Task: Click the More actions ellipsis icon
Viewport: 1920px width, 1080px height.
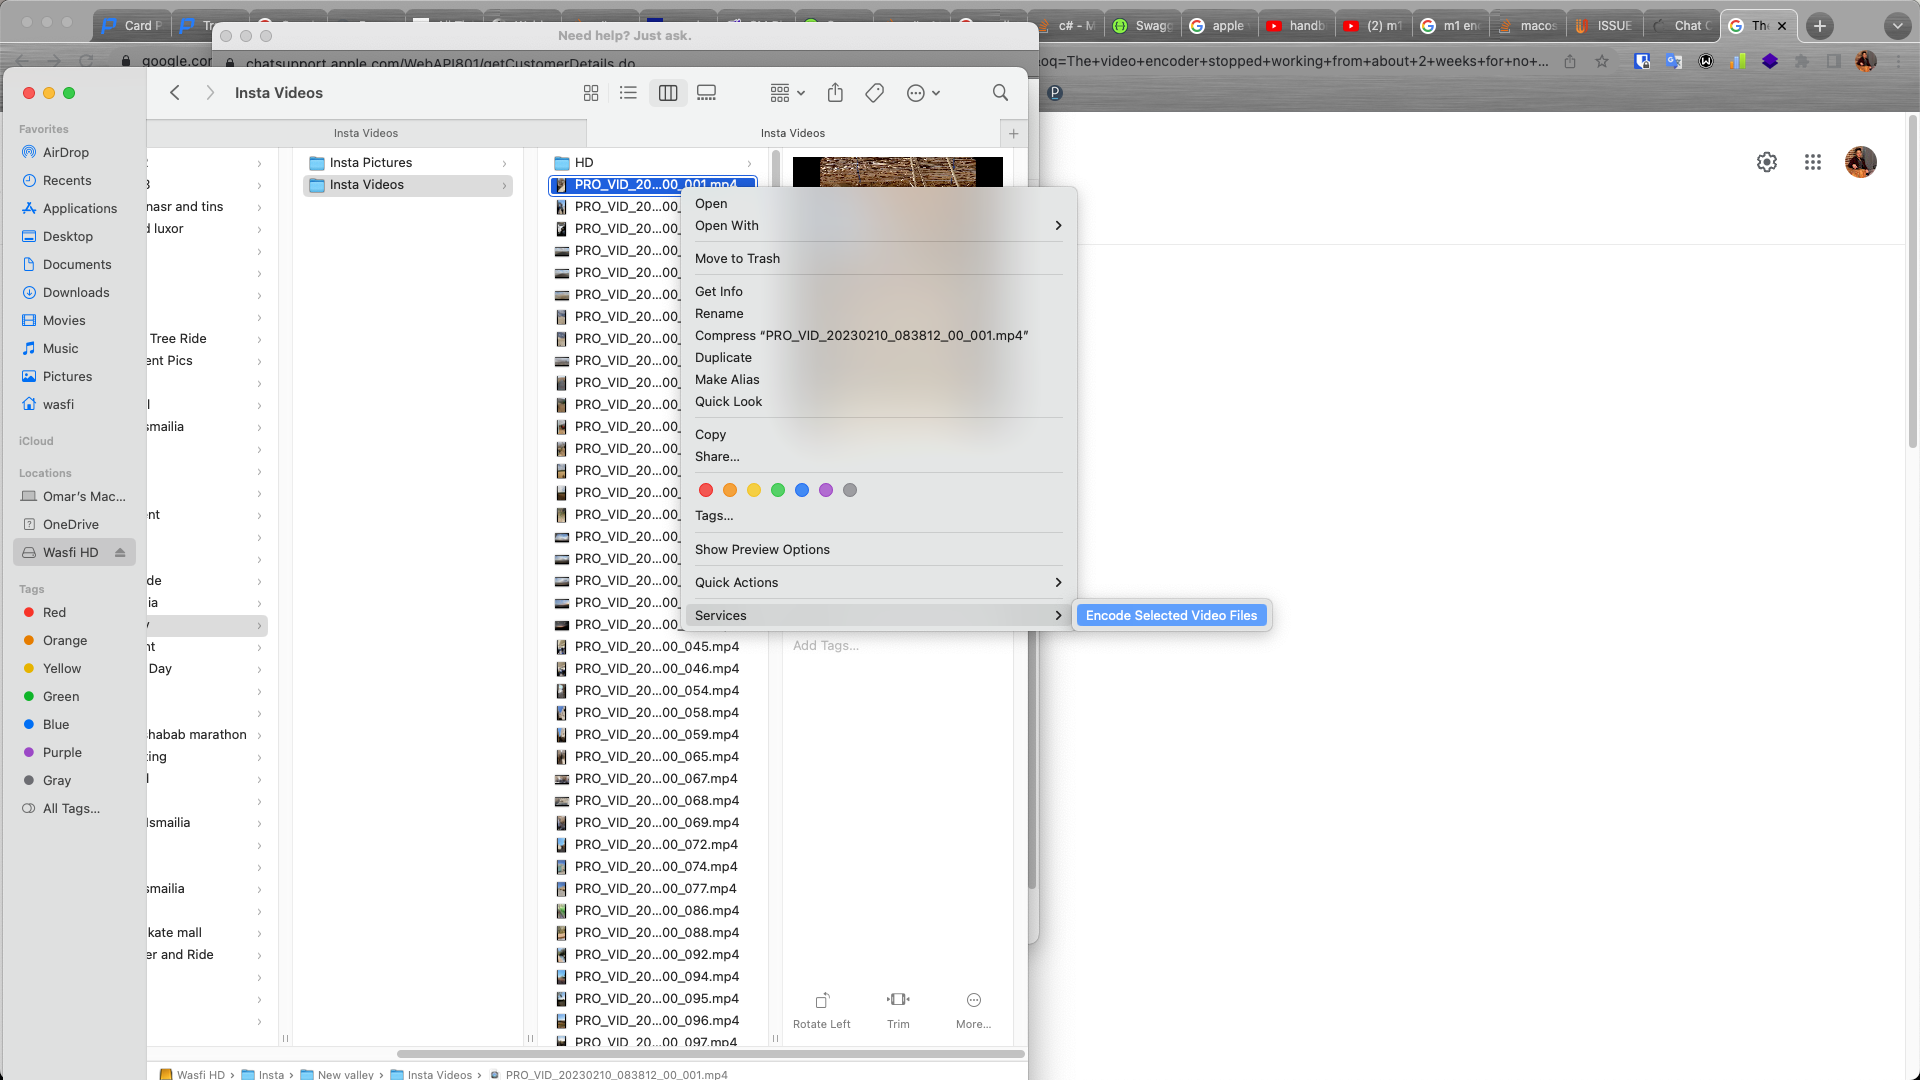Action: 916,92
